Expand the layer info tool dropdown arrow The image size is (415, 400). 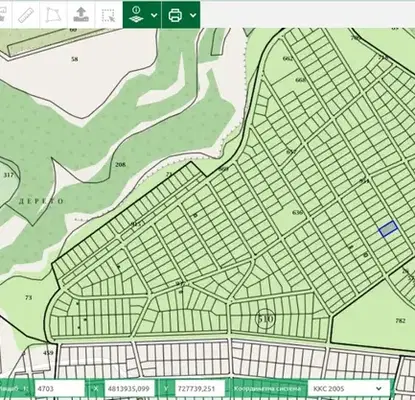154,15
